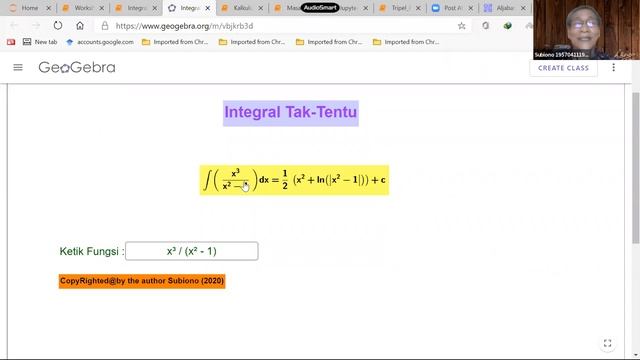Open the last Imported from Chr... bookmark folder
The width and height of the screenshot is (640, 360).
click(x=406, y=42)
